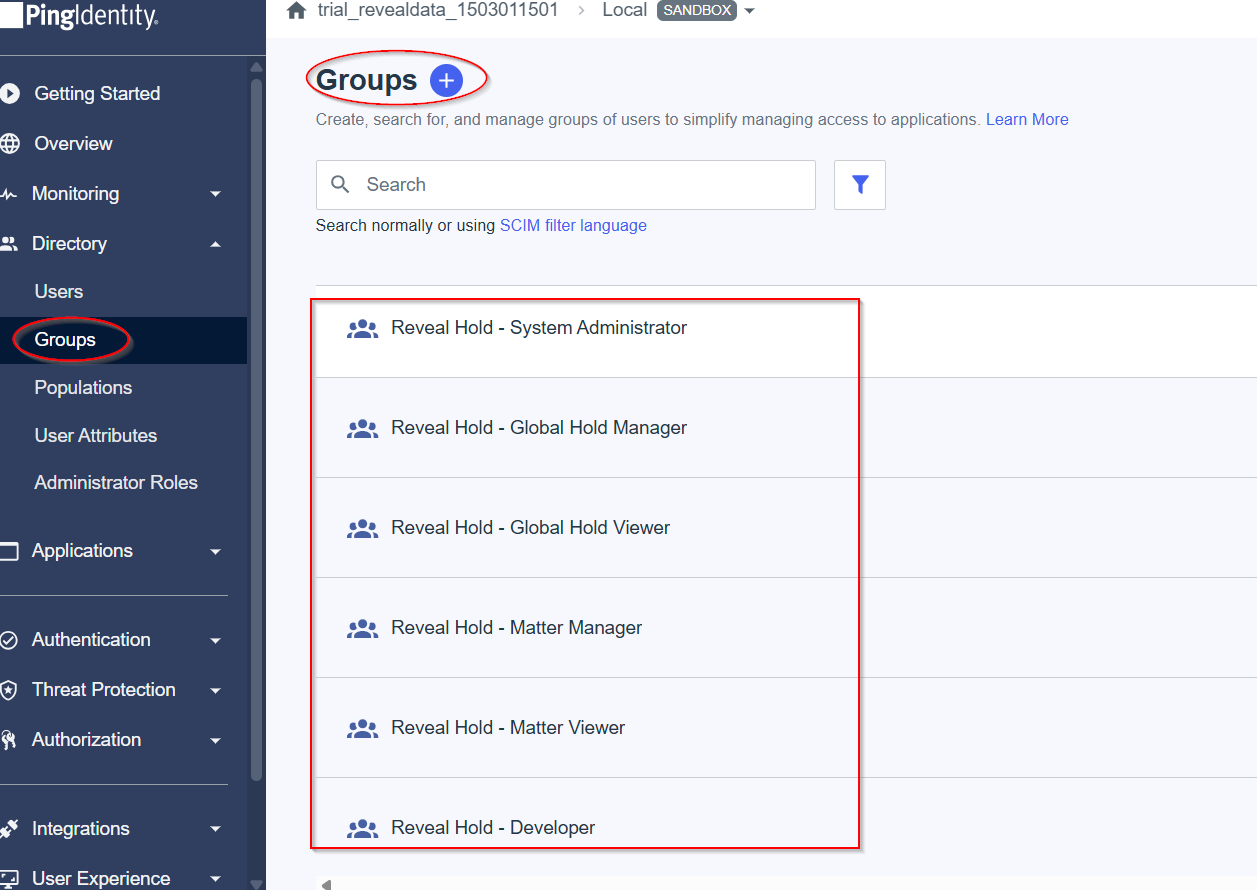Click in the group Search field

point(580,185)
